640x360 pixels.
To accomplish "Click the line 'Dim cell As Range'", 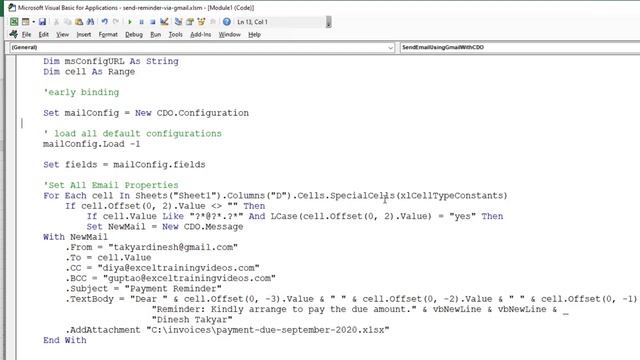I will [89, 71].
